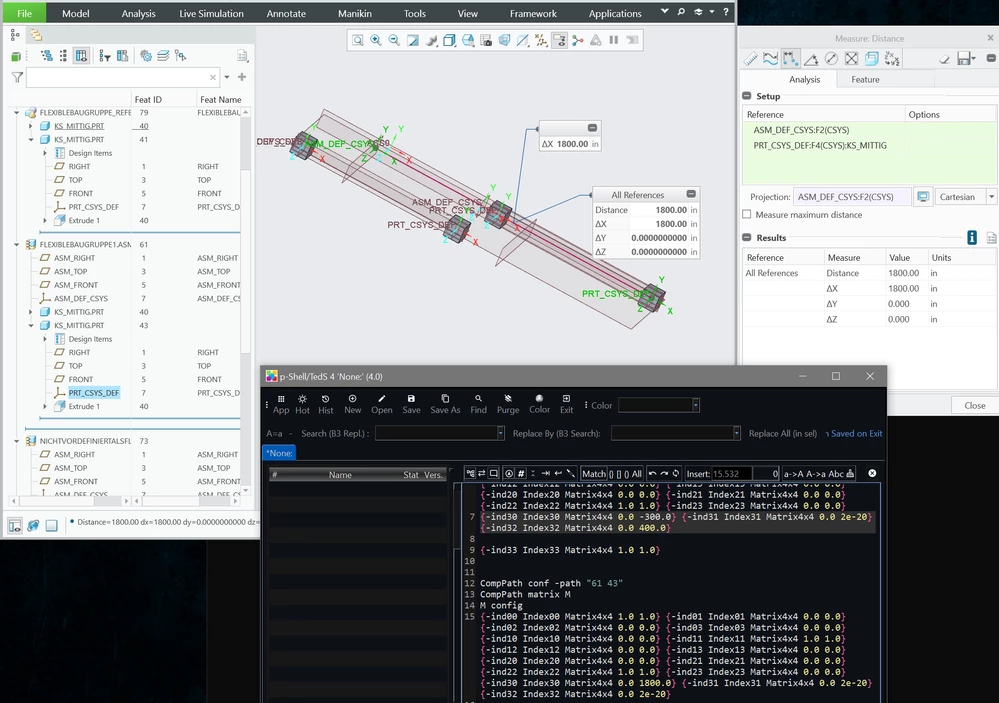Click the display computer icon next to Projection
This screenshot has height=703, width=999.
pos(923,197)
